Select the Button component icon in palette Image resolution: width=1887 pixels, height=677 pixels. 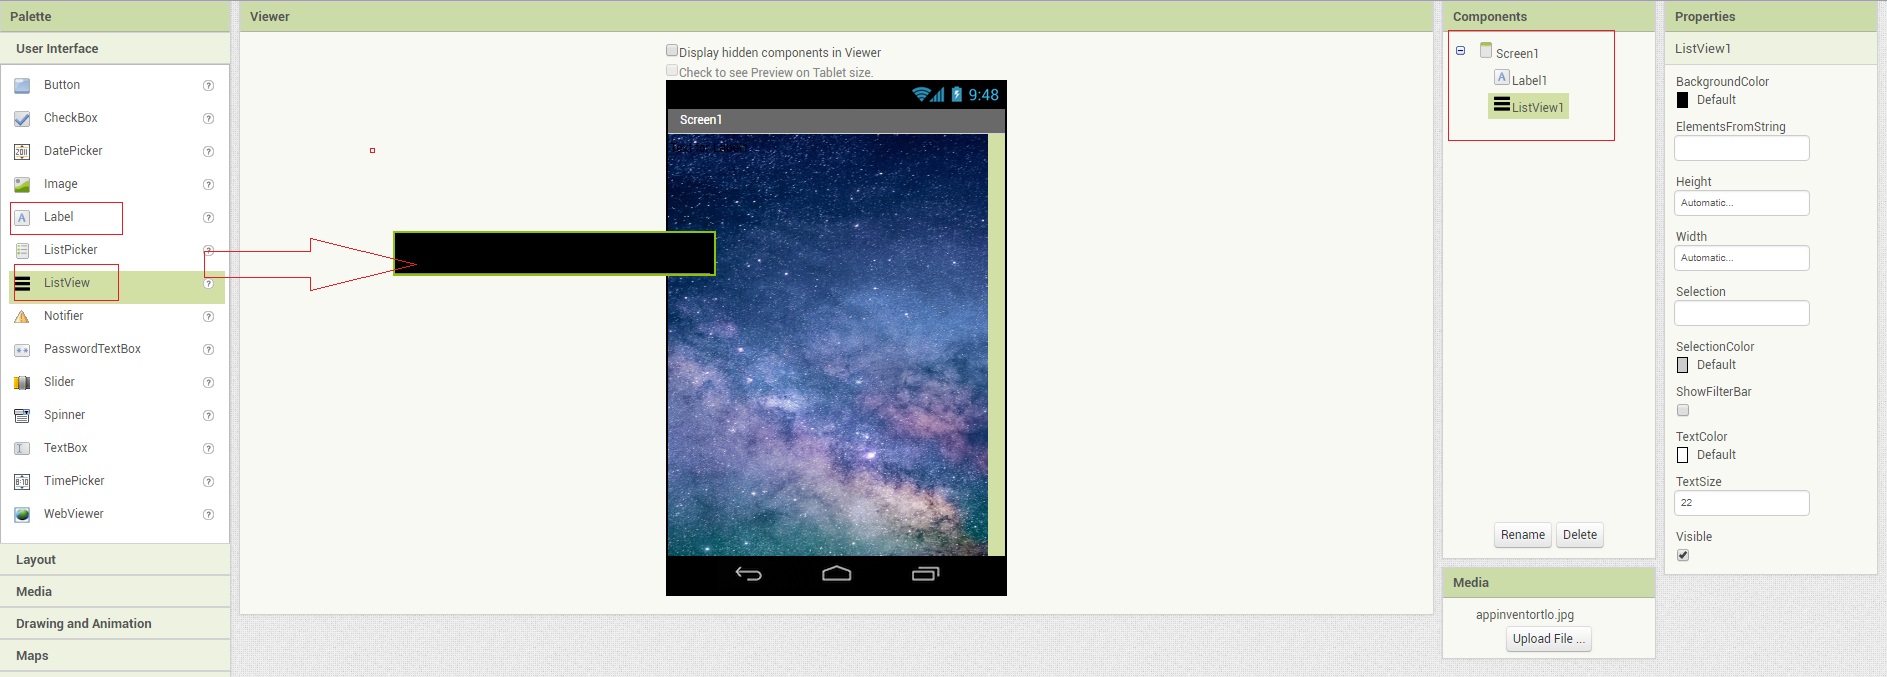point(22,86)
